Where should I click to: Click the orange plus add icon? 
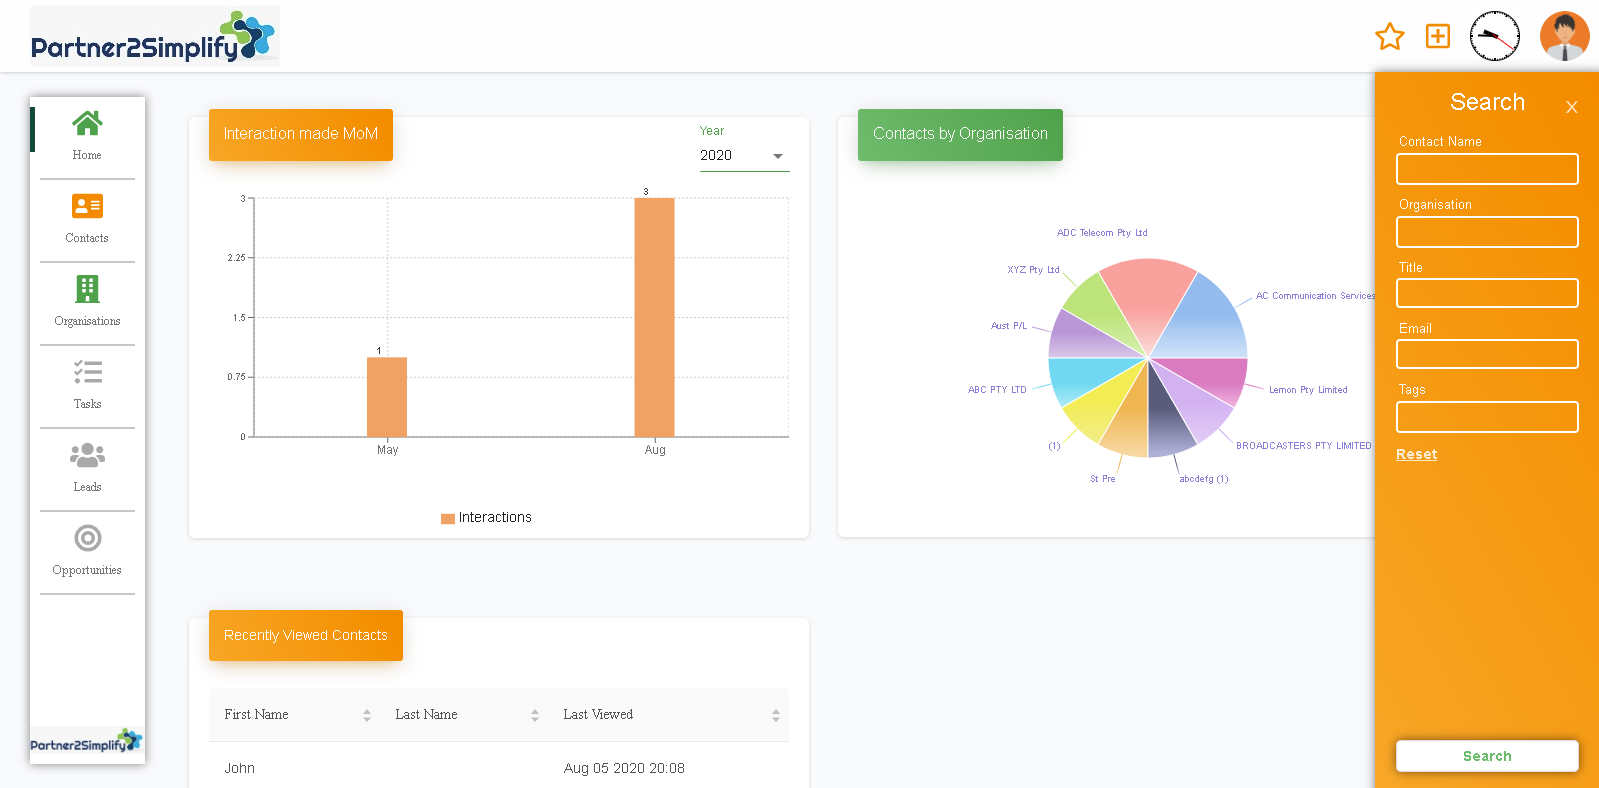pos(1438,36)
